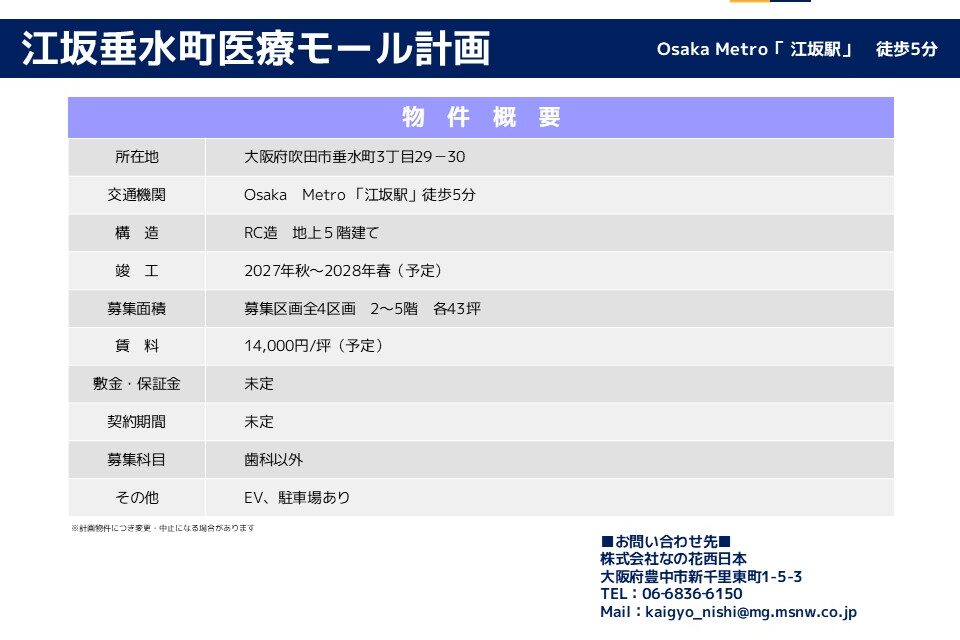
Task: Select the 所在地 label cell
Action: tap(137, 157)
